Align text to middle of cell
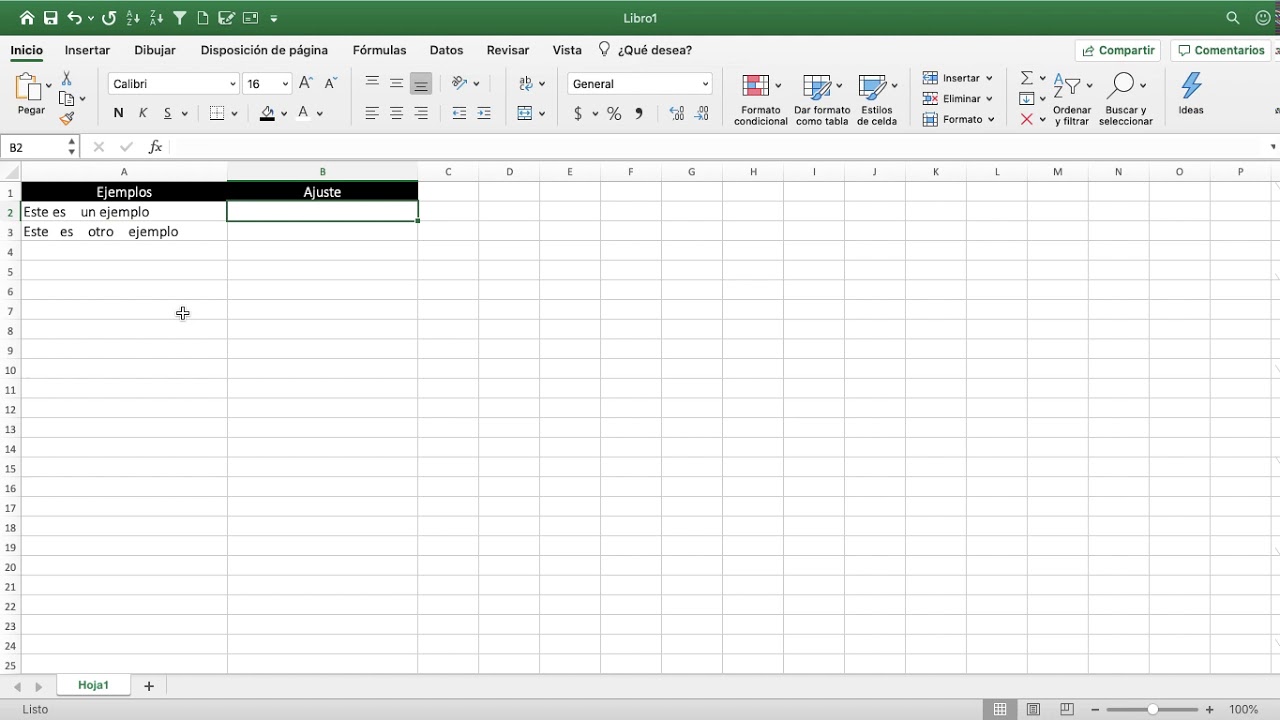Image resolution: width=1280 pixels, height=720 pixels. (397, 83)
